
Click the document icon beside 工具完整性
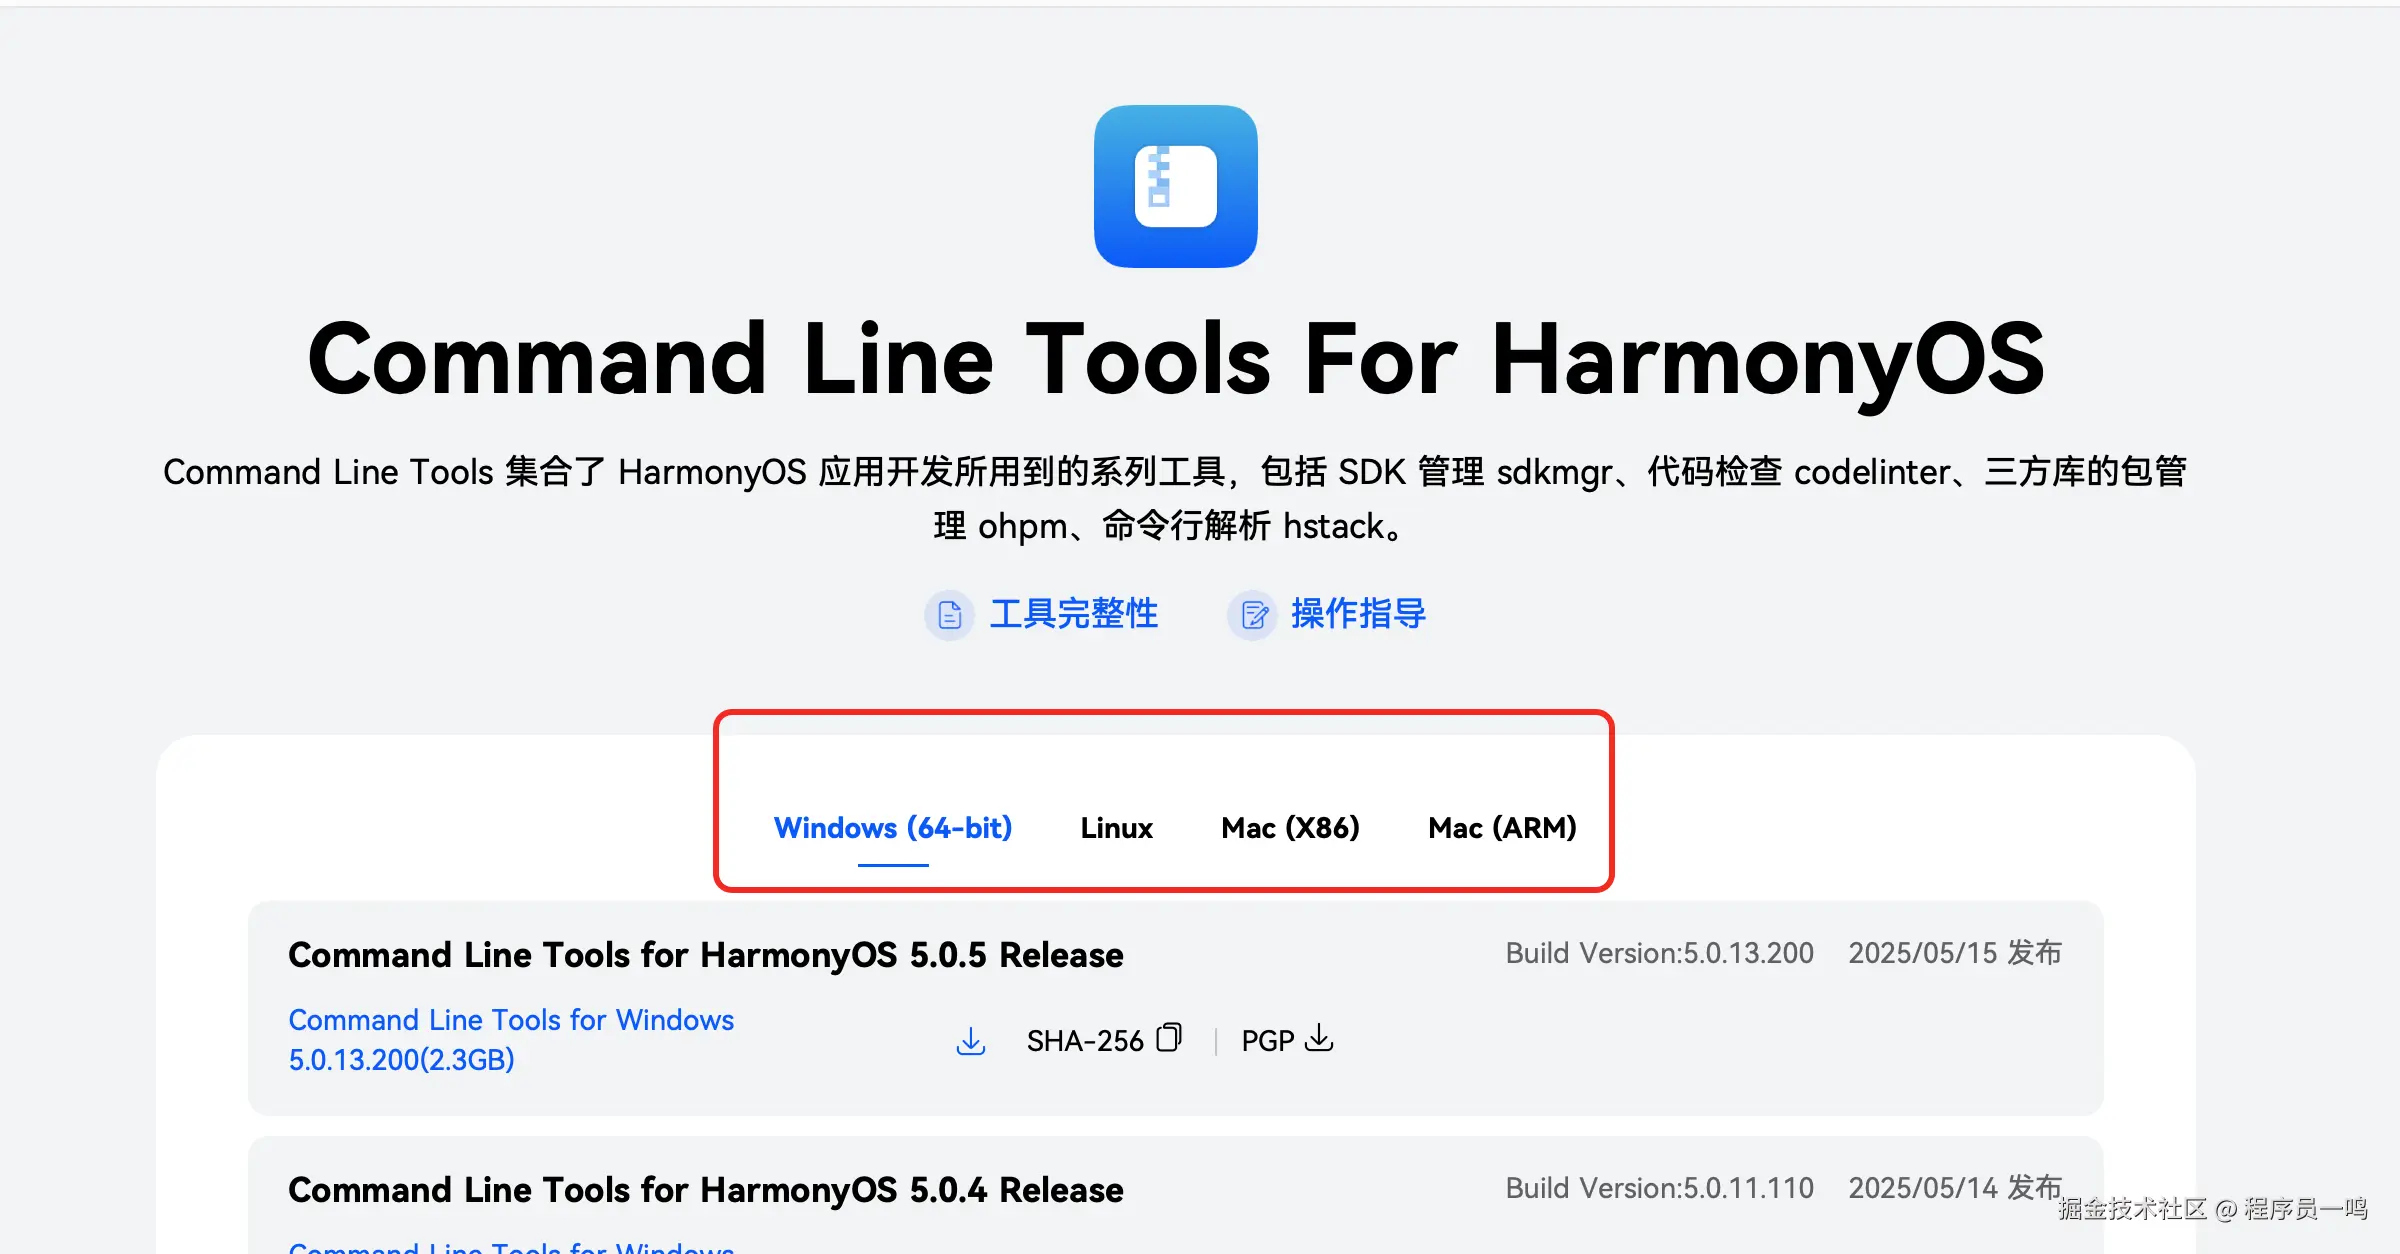pos(949,614)
